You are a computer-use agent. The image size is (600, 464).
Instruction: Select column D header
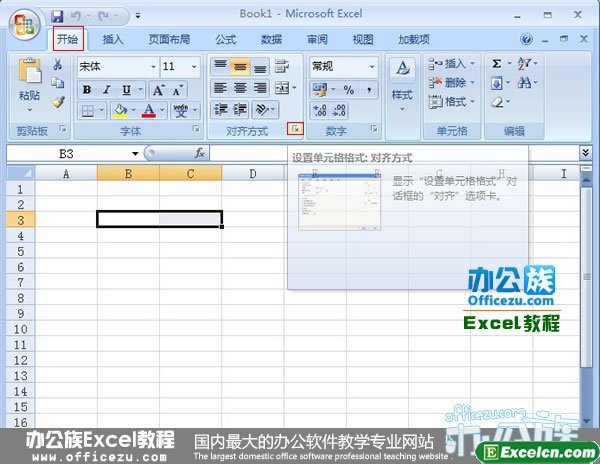(x=253, y=174)
